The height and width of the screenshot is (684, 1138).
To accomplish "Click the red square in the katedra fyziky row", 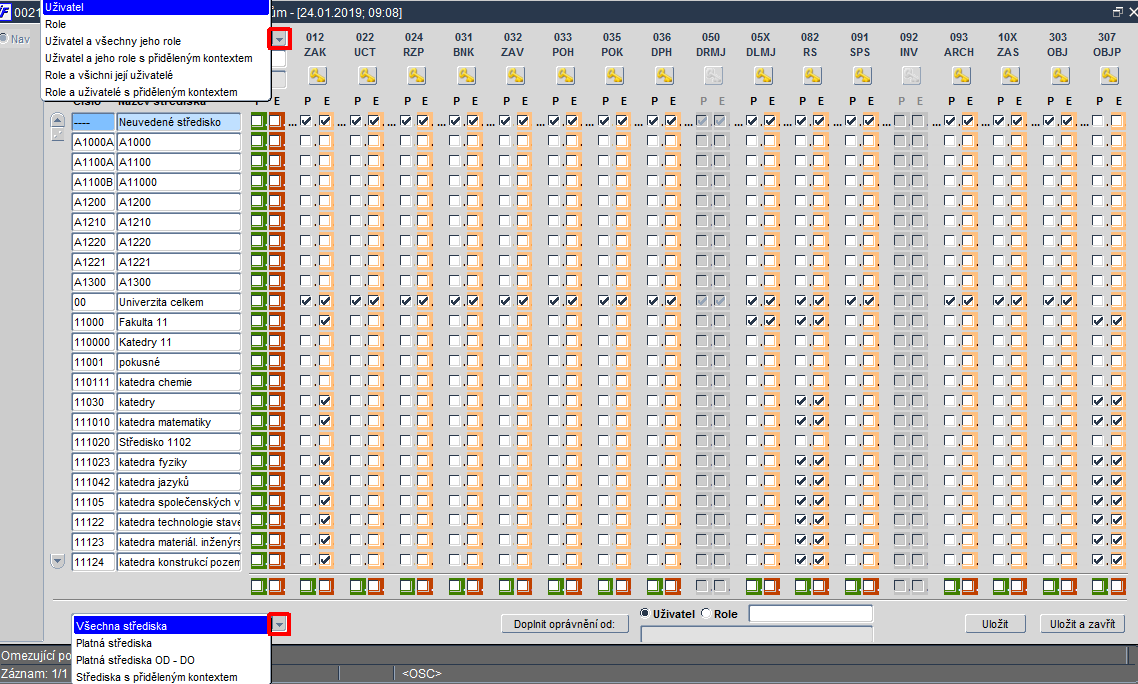I will [x=276, y=461].
